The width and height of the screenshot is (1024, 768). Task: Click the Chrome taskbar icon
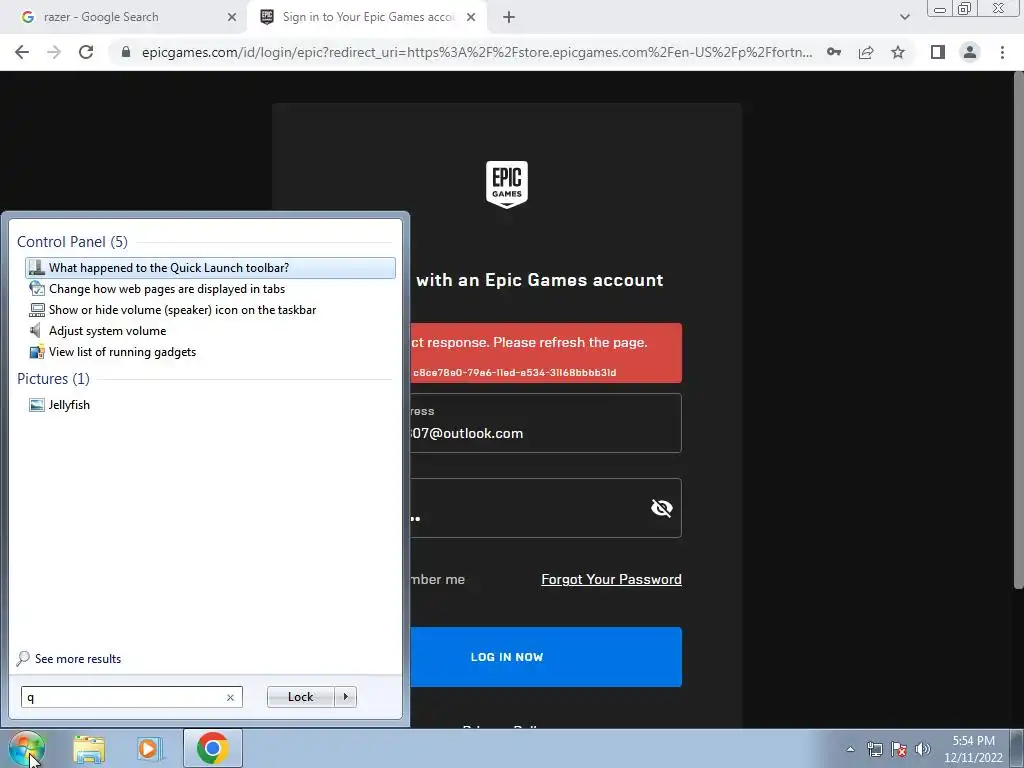(x=213, y=748)
